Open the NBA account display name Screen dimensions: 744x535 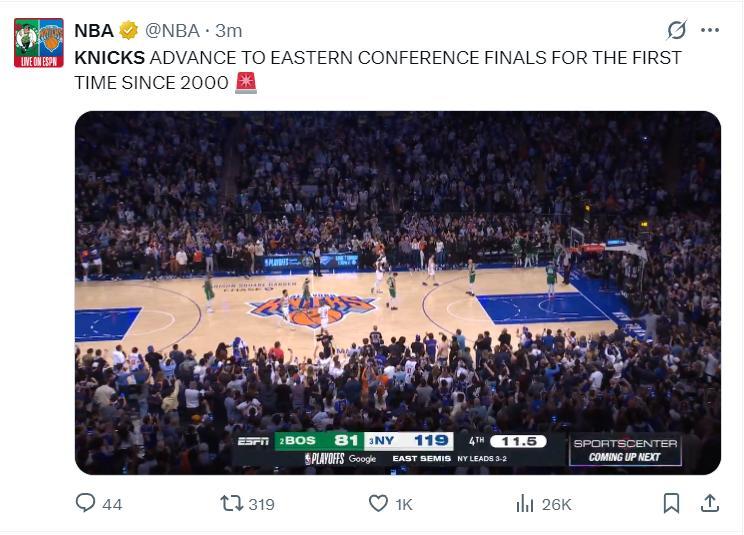94,30
